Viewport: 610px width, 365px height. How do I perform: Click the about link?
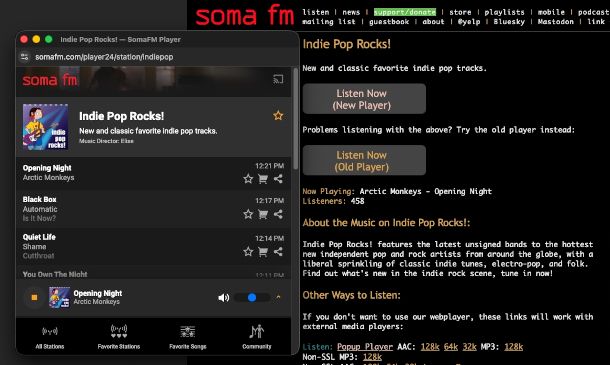pyautogui.click(x=433, y=22)
